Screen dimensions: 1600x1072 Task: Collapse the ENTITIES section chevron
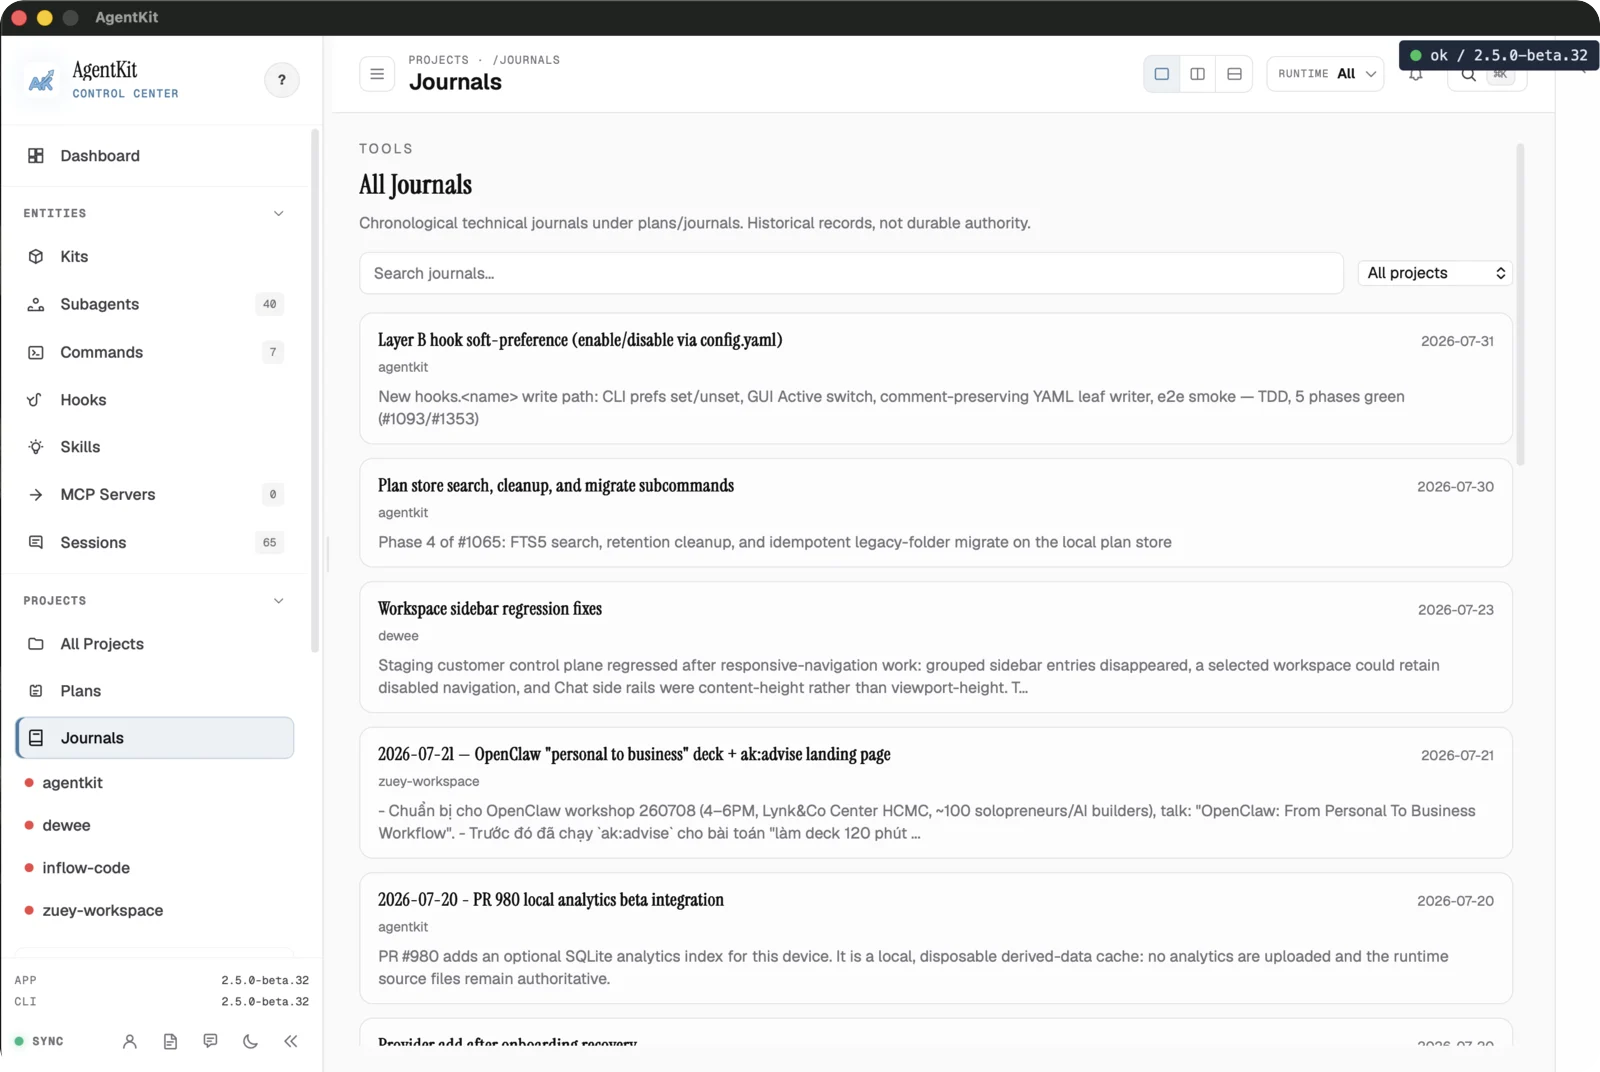point(279,213)
